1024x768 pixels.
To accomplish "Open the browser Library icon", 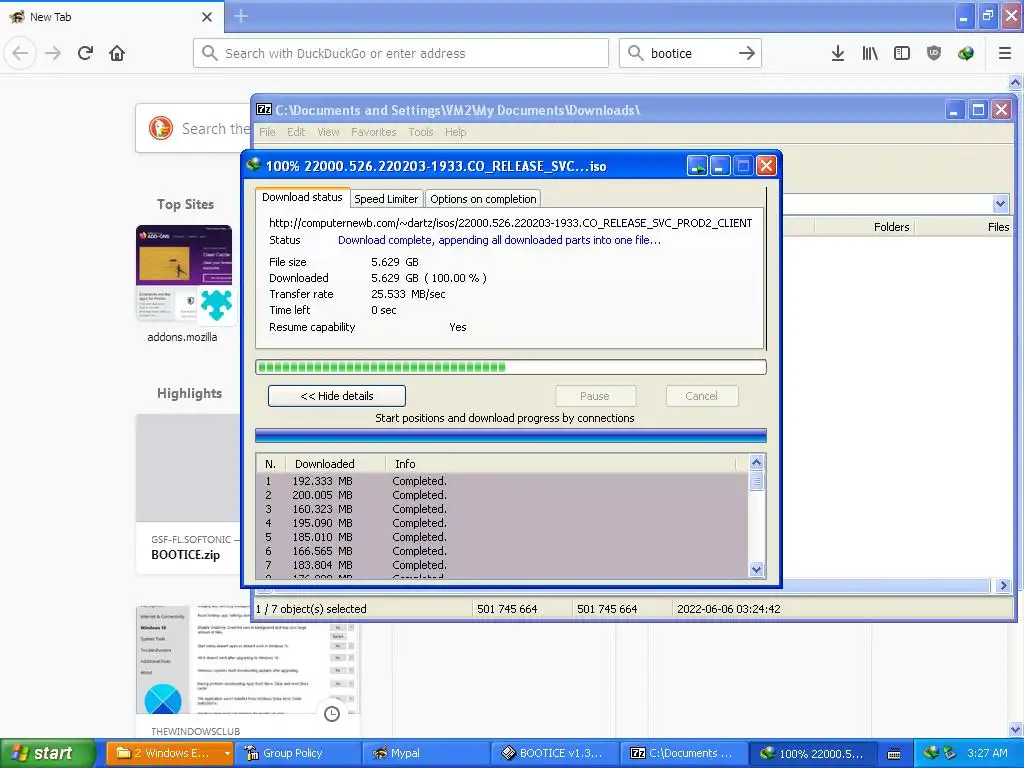I will click(870, 54).
